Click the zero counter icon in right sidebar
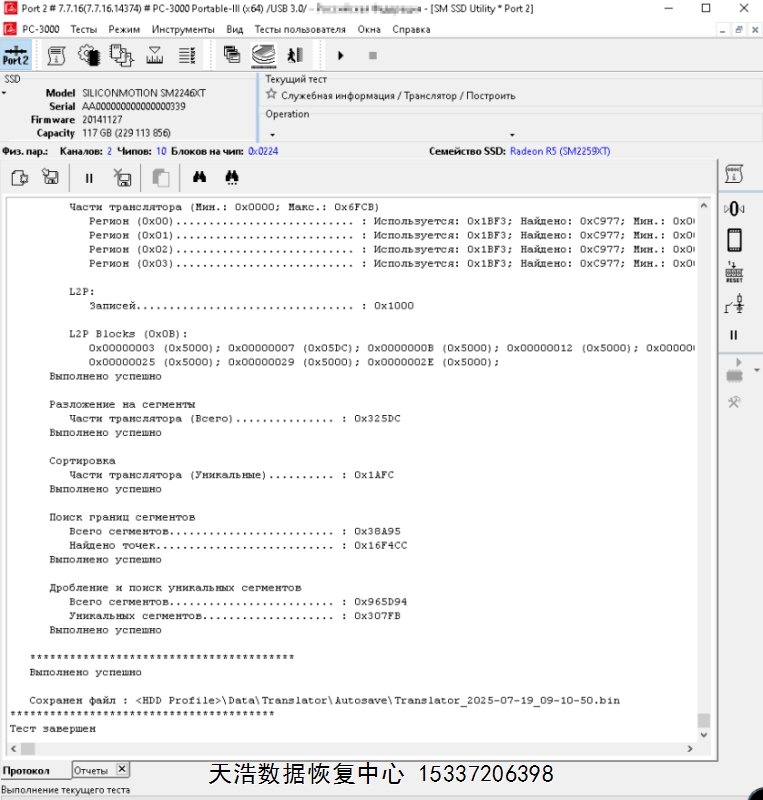Image resolution: width=763 pixels, height=800 pixels. (x=734, y=208)
